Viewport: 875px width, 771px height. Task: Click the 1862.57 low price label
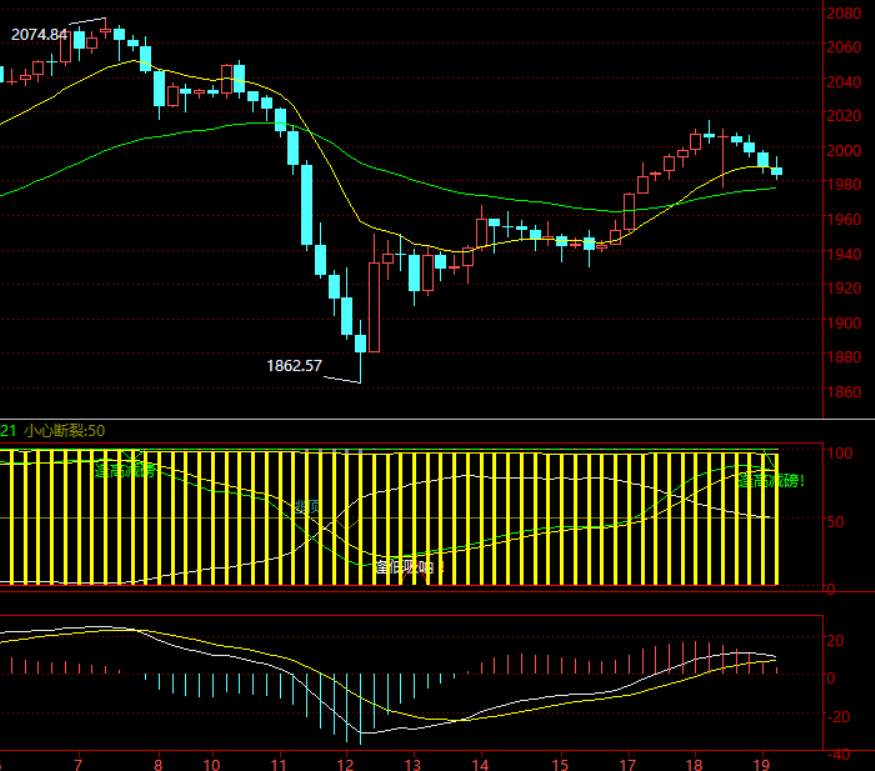point(294,365)
